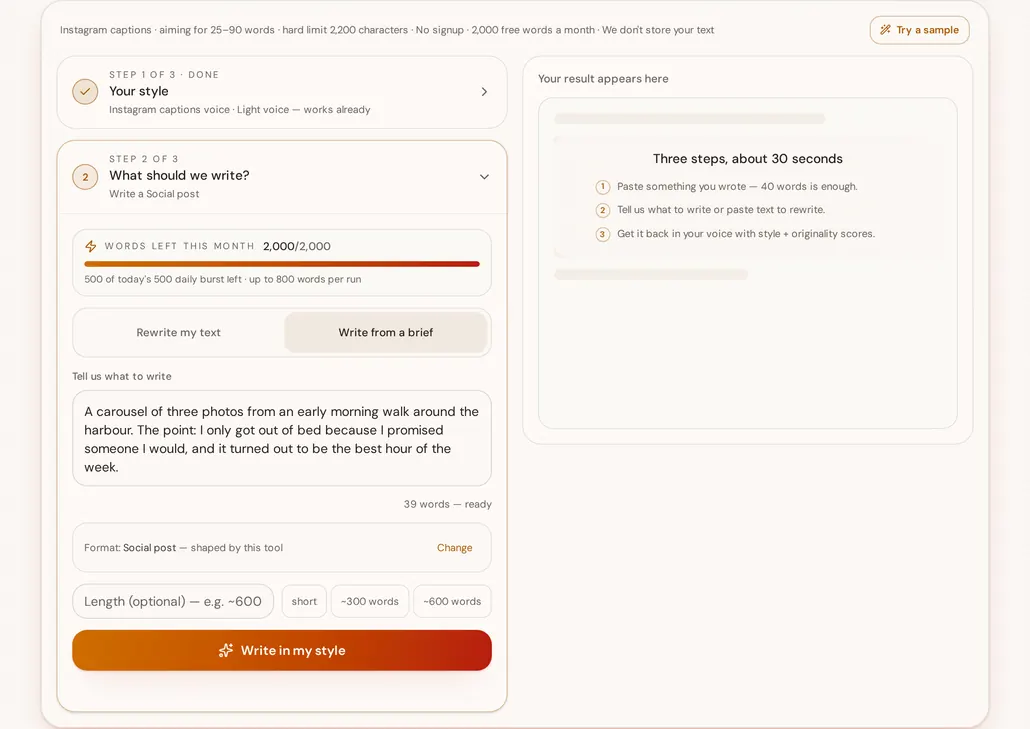Click the circled number 2 in the instructions

click(x=602, y=210)
